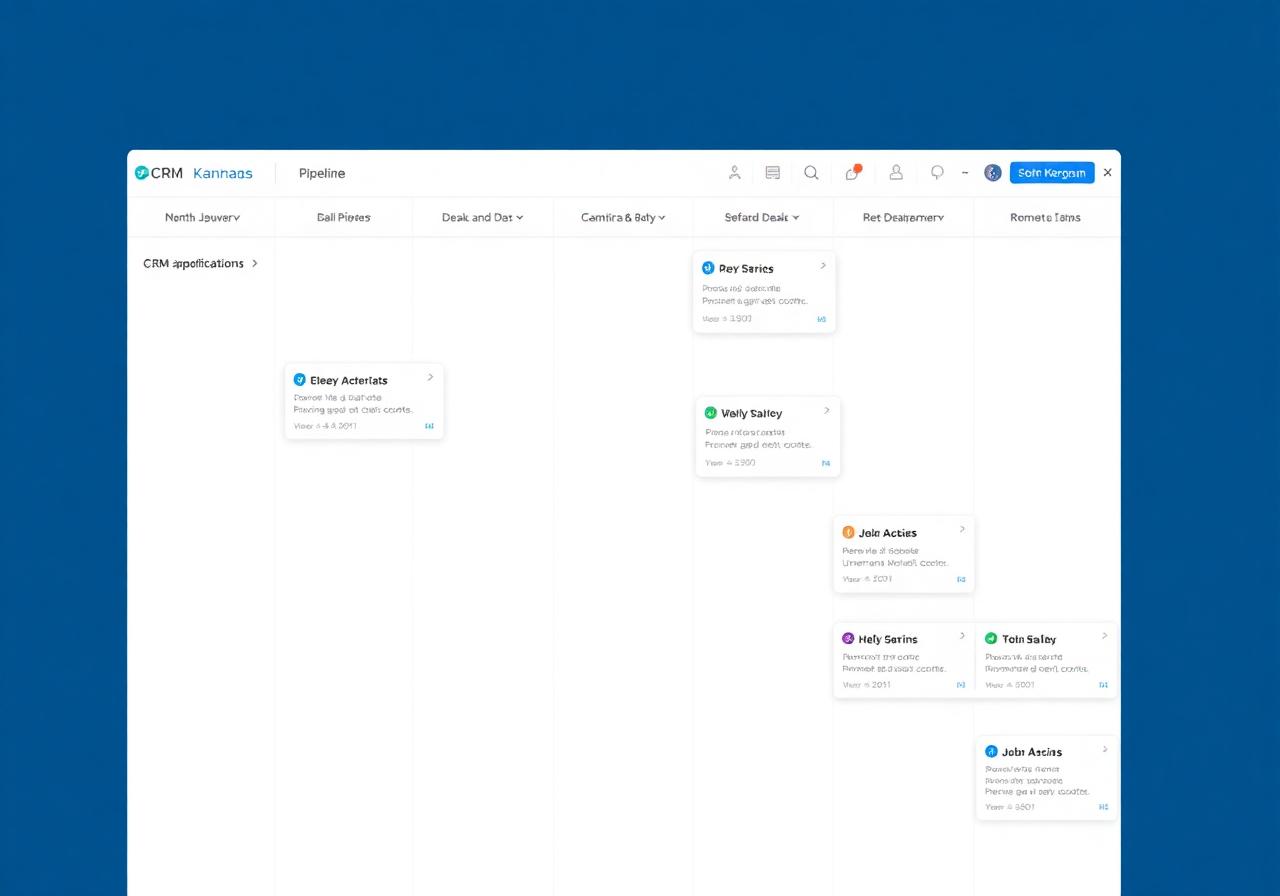1280x896 pixels.
Task: Click the orange avatar on Jola Acties card
Action: click(x=849, y=533)
